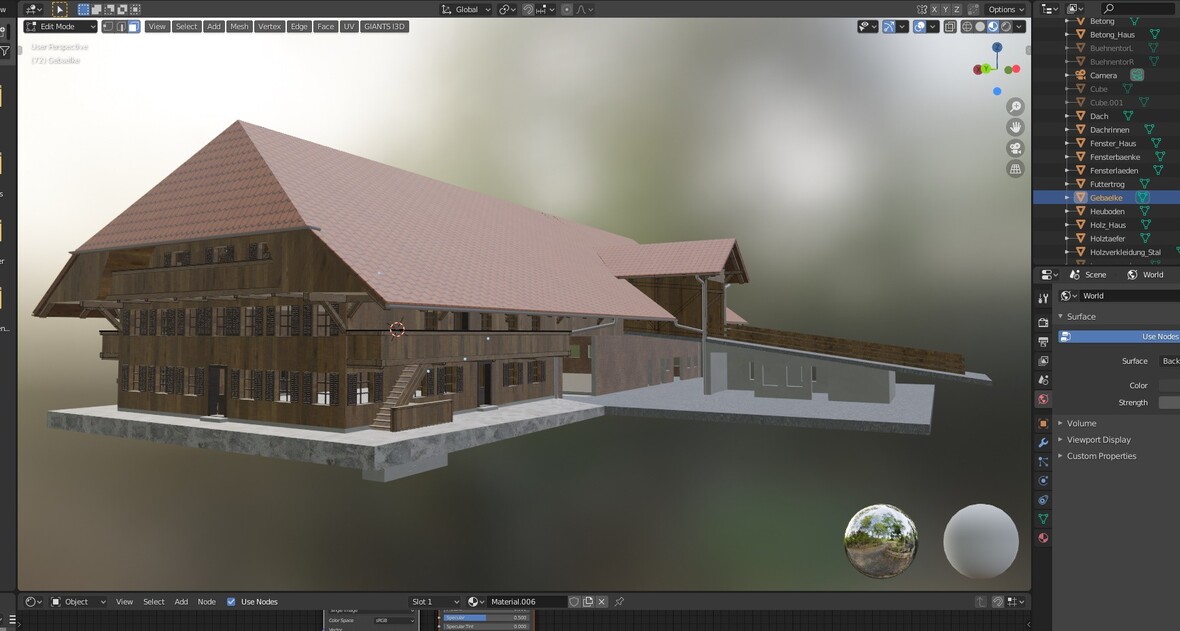Open the Material properties tab icon

1043,538
